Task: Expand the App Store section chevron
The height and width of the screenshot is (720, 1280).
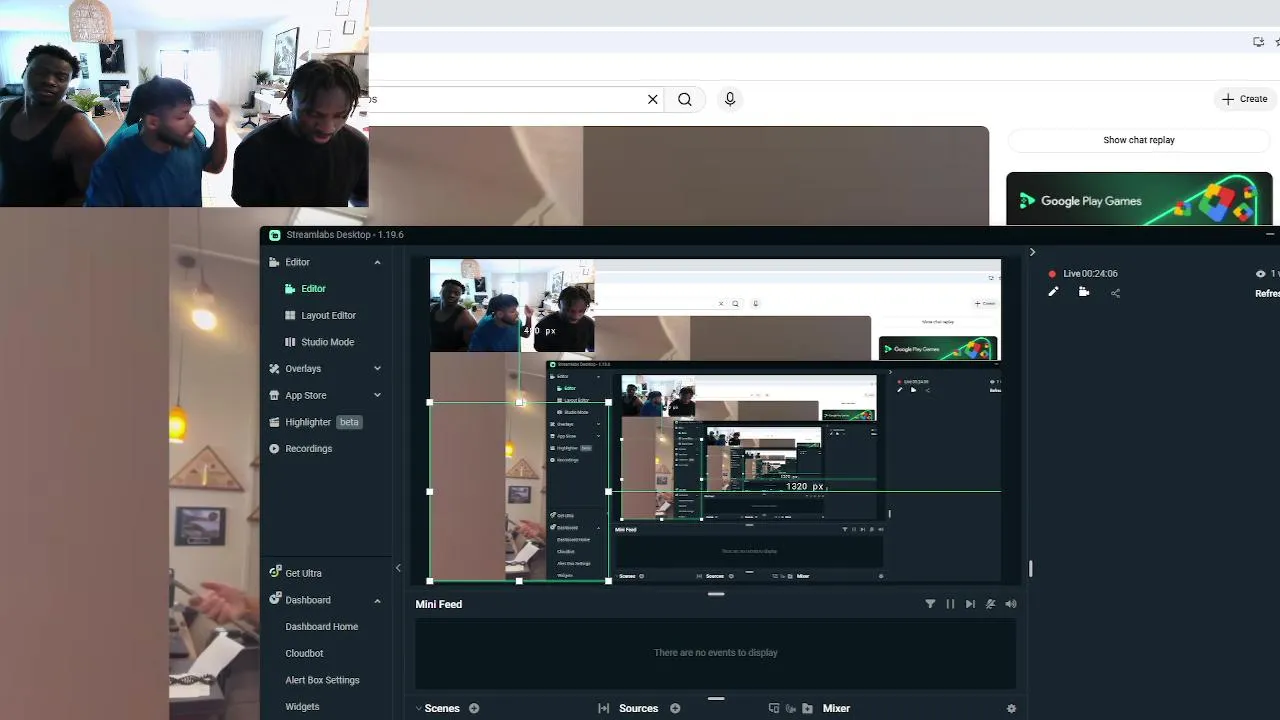Action: pos(377,395)
